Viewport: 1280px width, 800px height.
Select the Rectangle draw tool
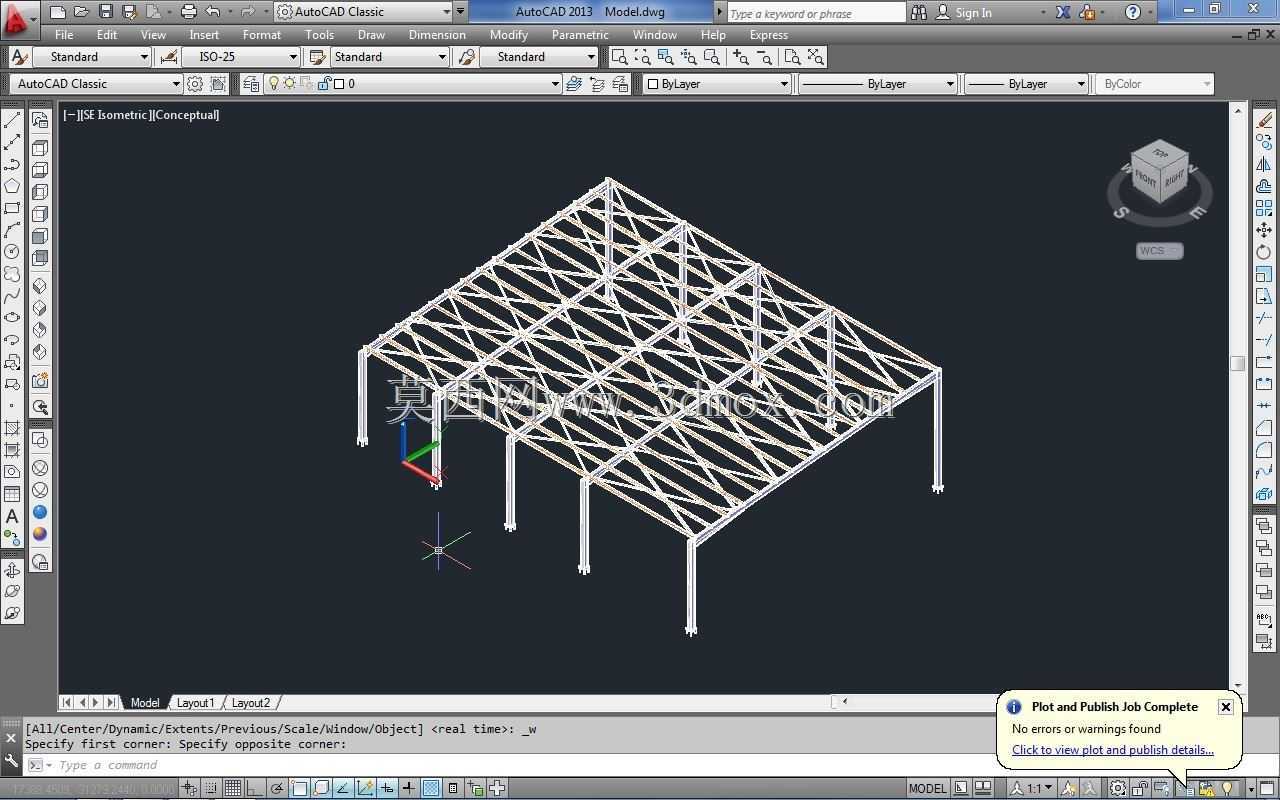point(12,208)
